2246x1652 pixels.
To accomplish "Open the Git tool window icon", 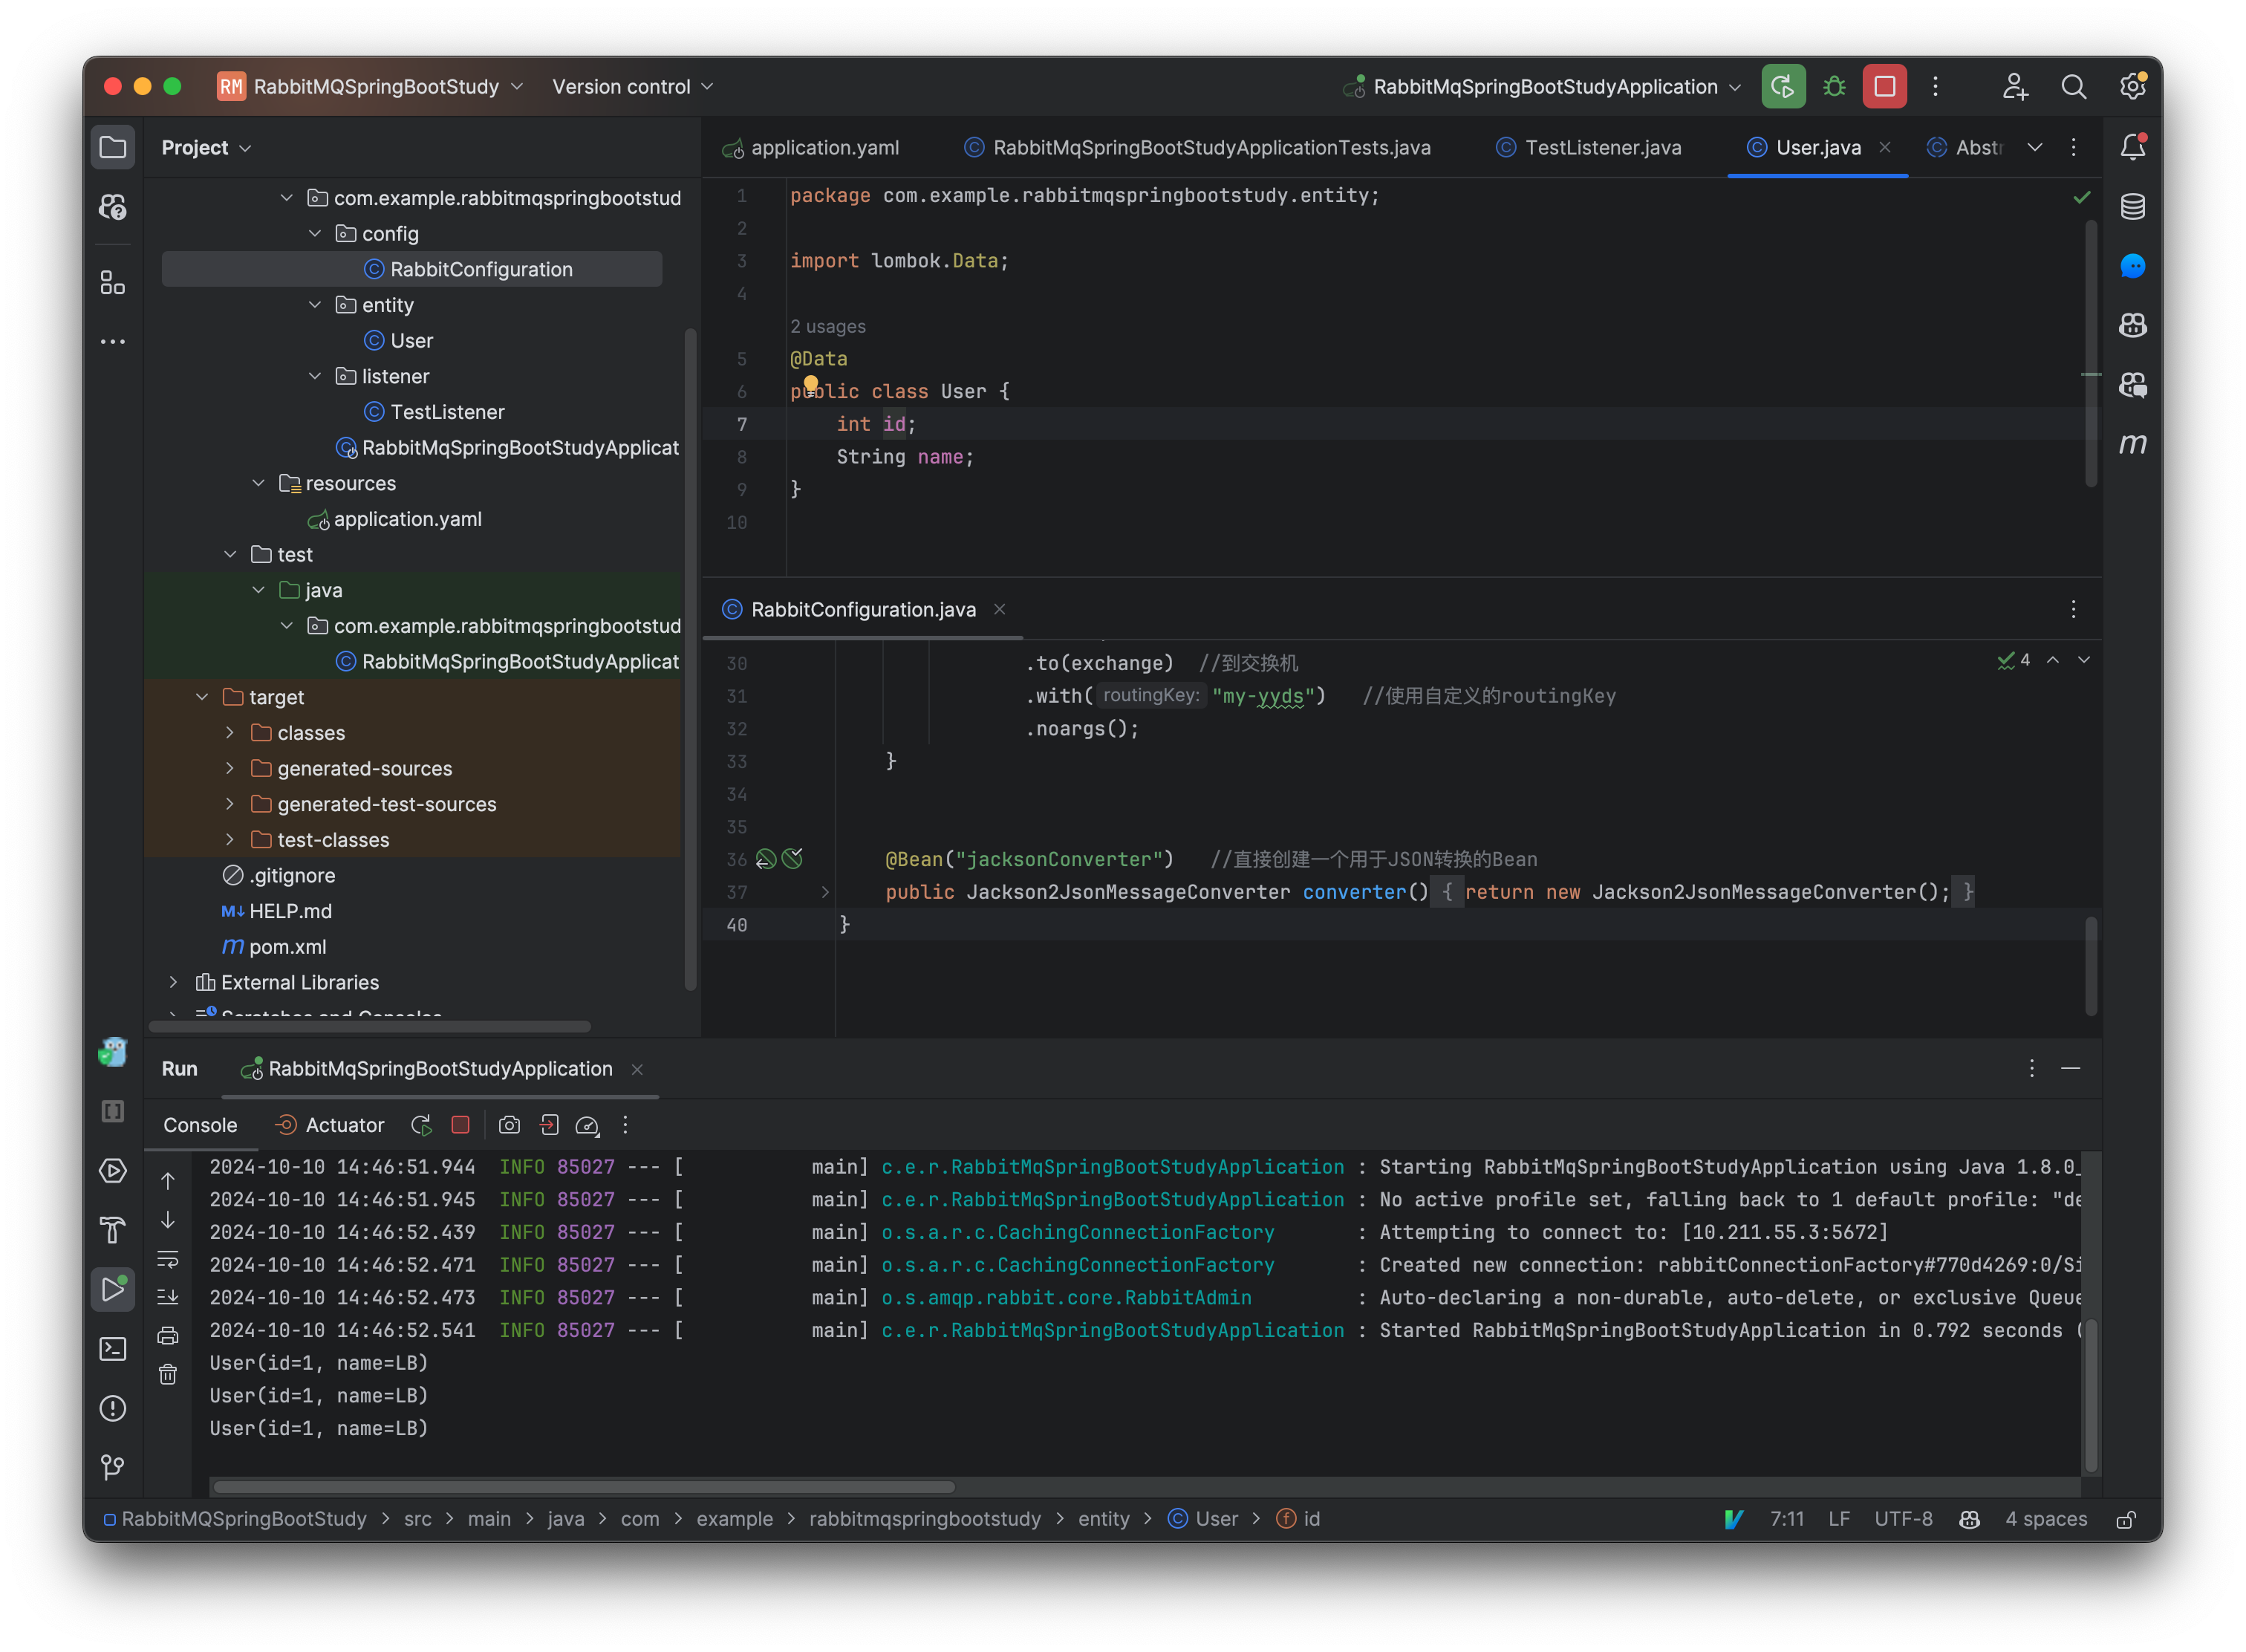I will click(x=113, y=1467).
